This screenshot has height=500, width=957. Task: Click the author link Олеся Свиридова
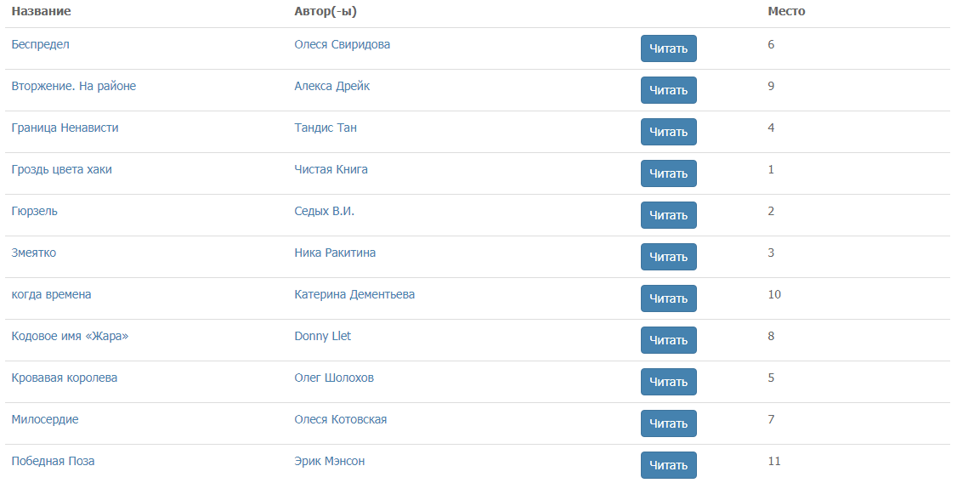tap(342, 44)
